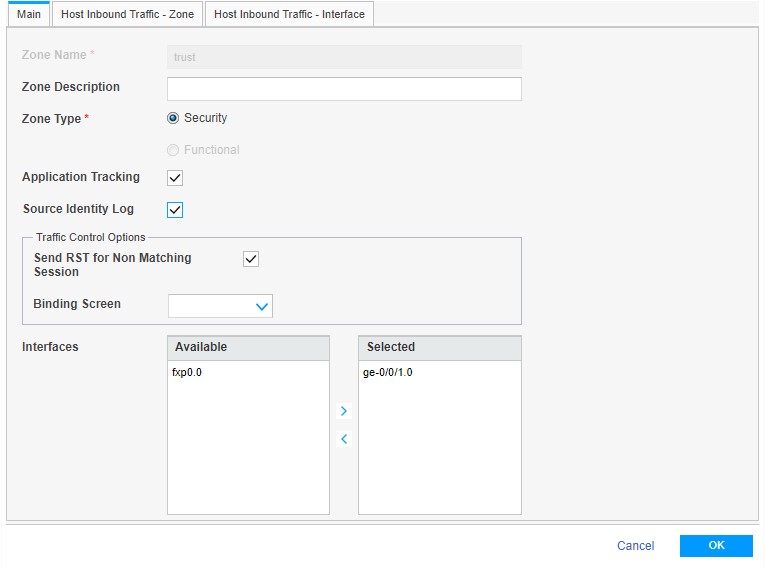
Task: Click the Available column header
Action: 248,347
